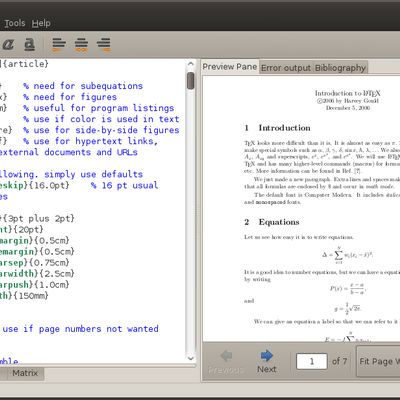Click the '% need for subequations' comment

tap(83, 86)
